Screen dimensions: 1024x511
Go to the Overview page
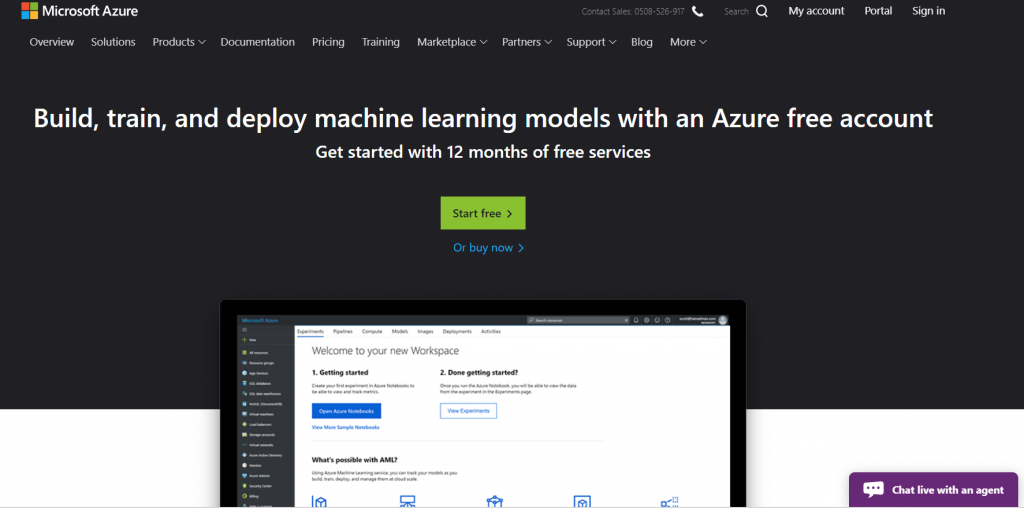[x=52, y=42]
